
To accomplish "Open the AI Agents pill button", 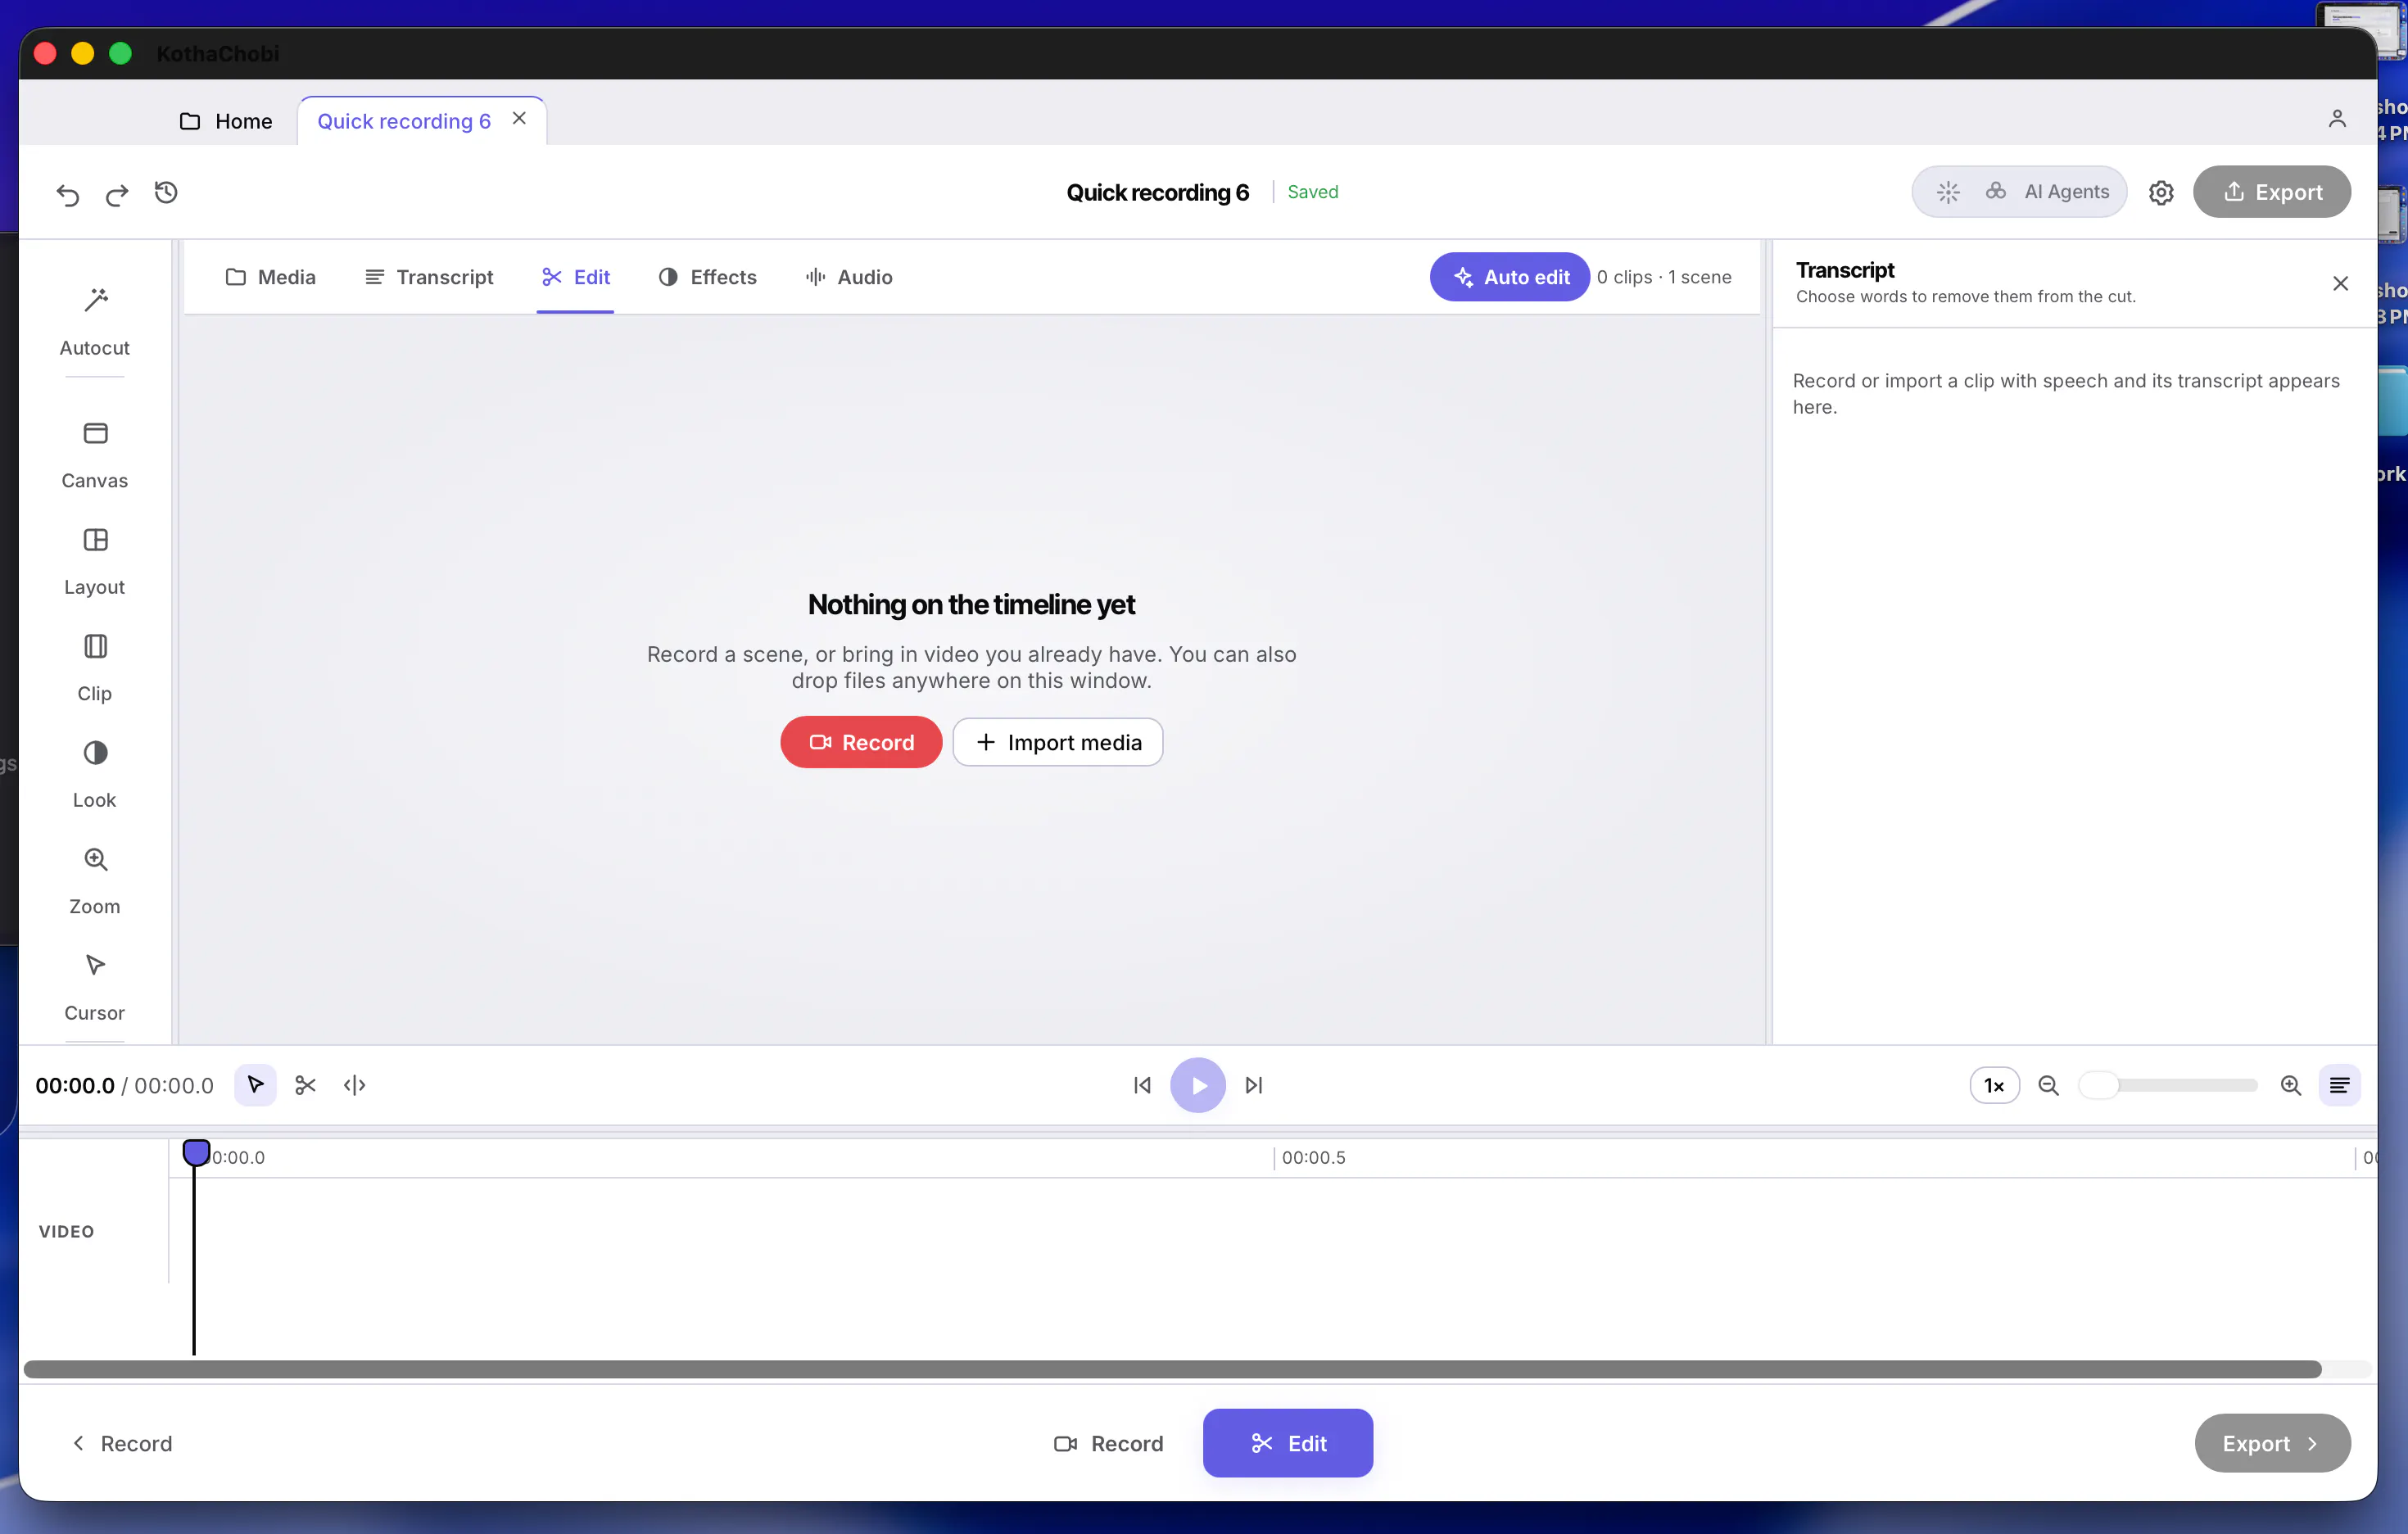I will (x=2020, y=192).
